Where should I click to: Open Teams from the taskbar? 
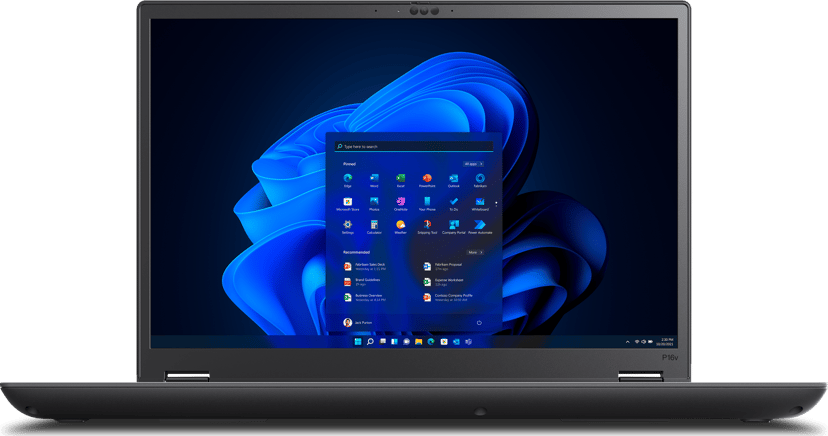click(x=468, y=342)
